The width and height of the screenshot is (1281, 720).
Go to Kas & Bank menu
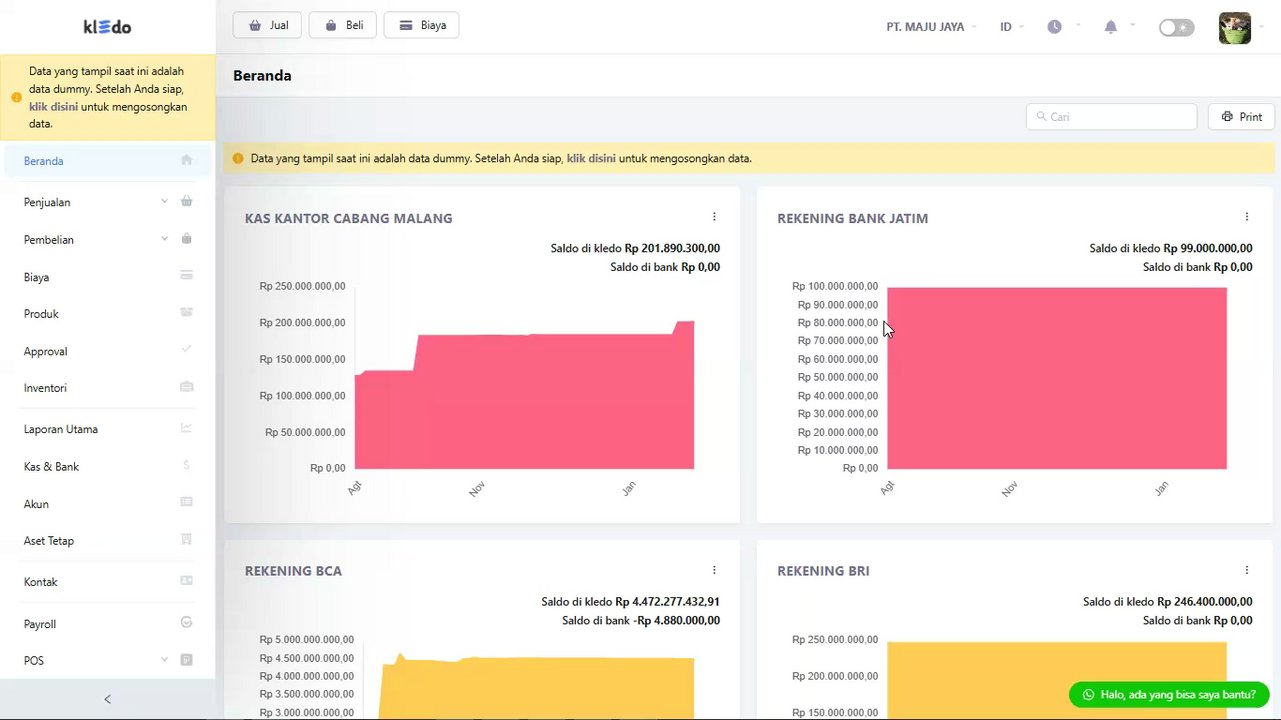[108, 467]
